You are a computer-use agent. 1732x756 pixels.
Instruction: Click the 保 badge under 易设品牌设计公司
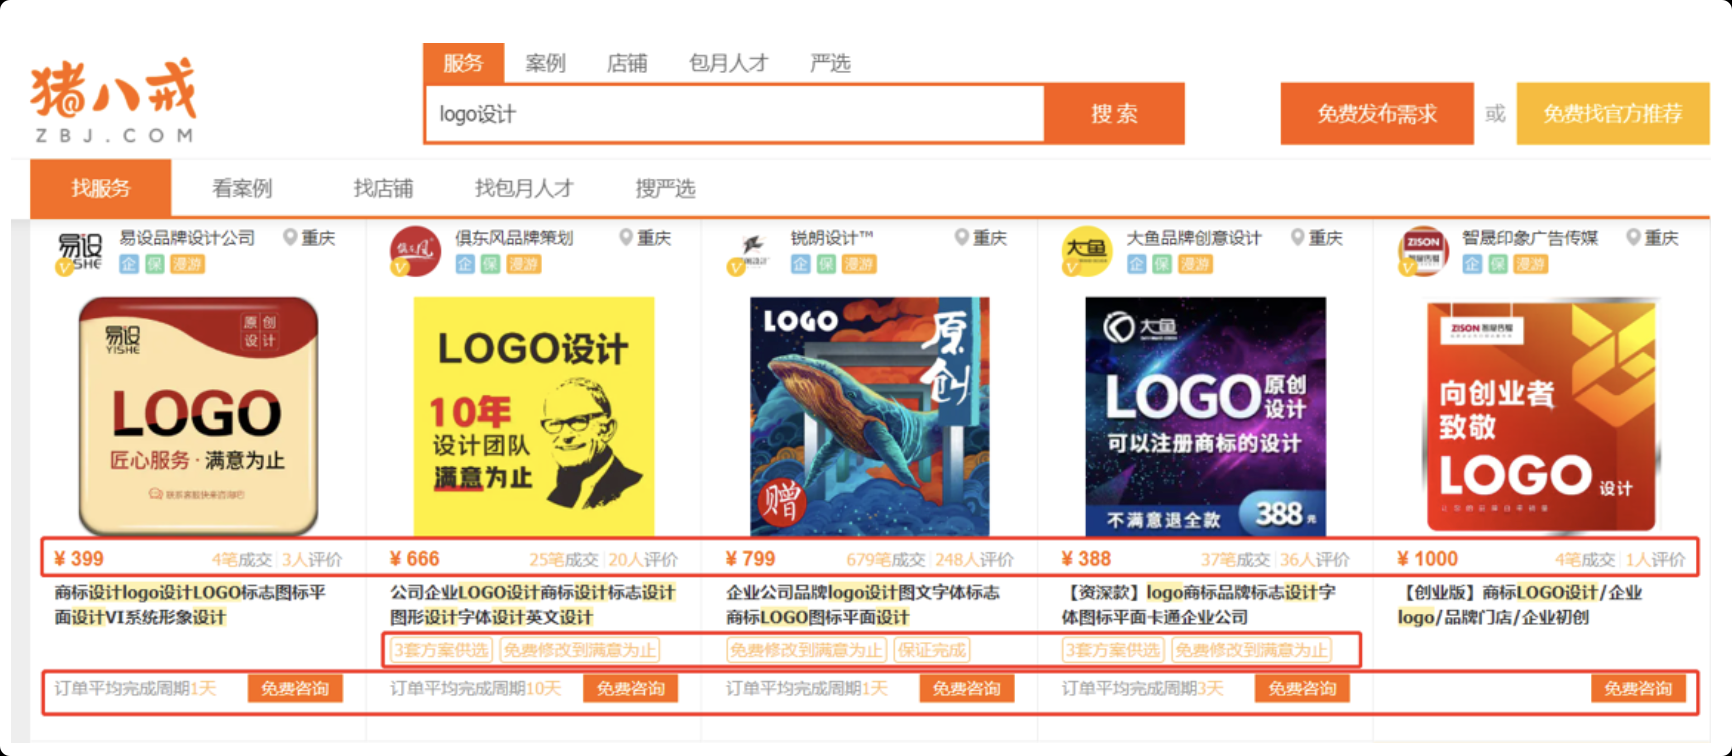pyautogui.click(x=155, y=264)
